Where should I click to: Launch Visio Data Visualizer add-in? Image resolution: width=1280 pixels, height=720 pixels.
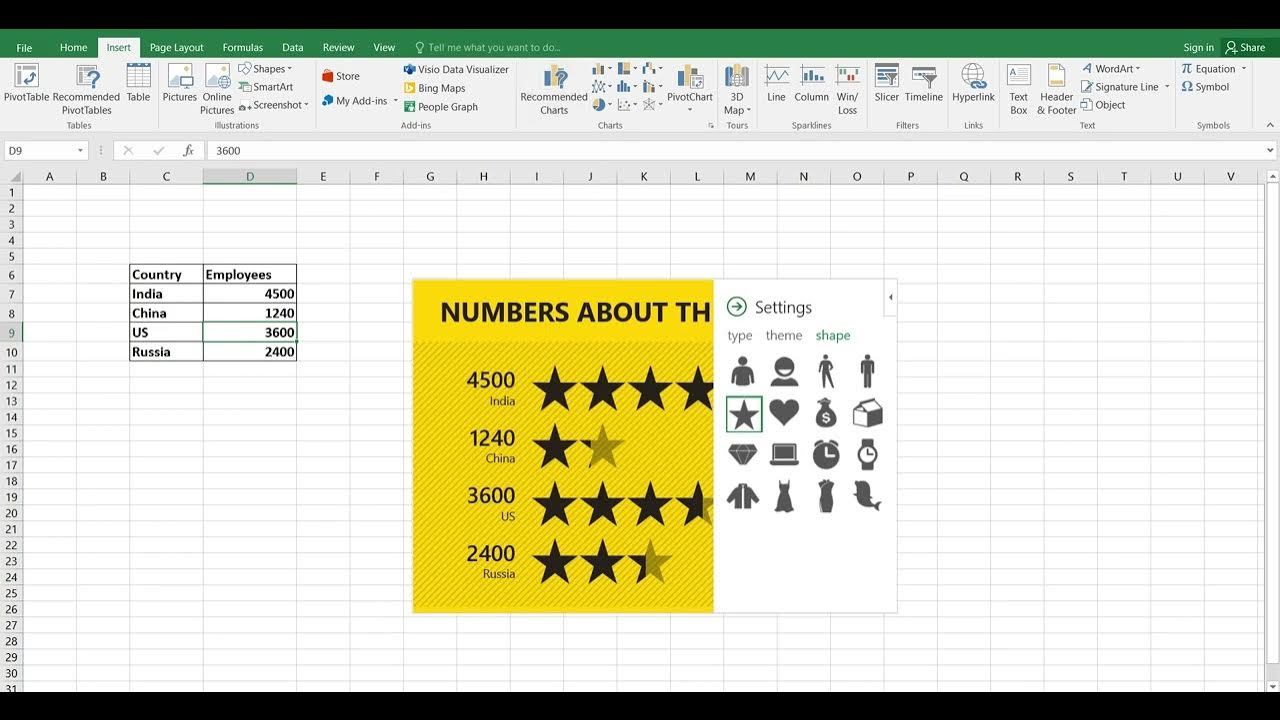(x=456, y=70)
